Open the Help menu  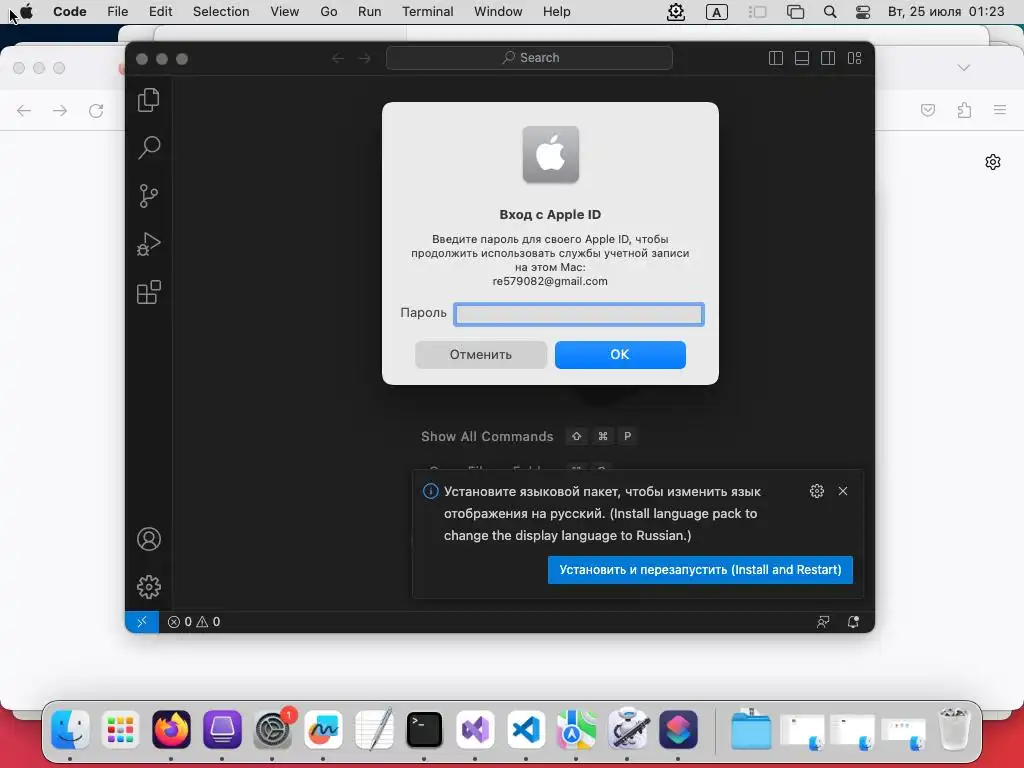click(556, 12)
